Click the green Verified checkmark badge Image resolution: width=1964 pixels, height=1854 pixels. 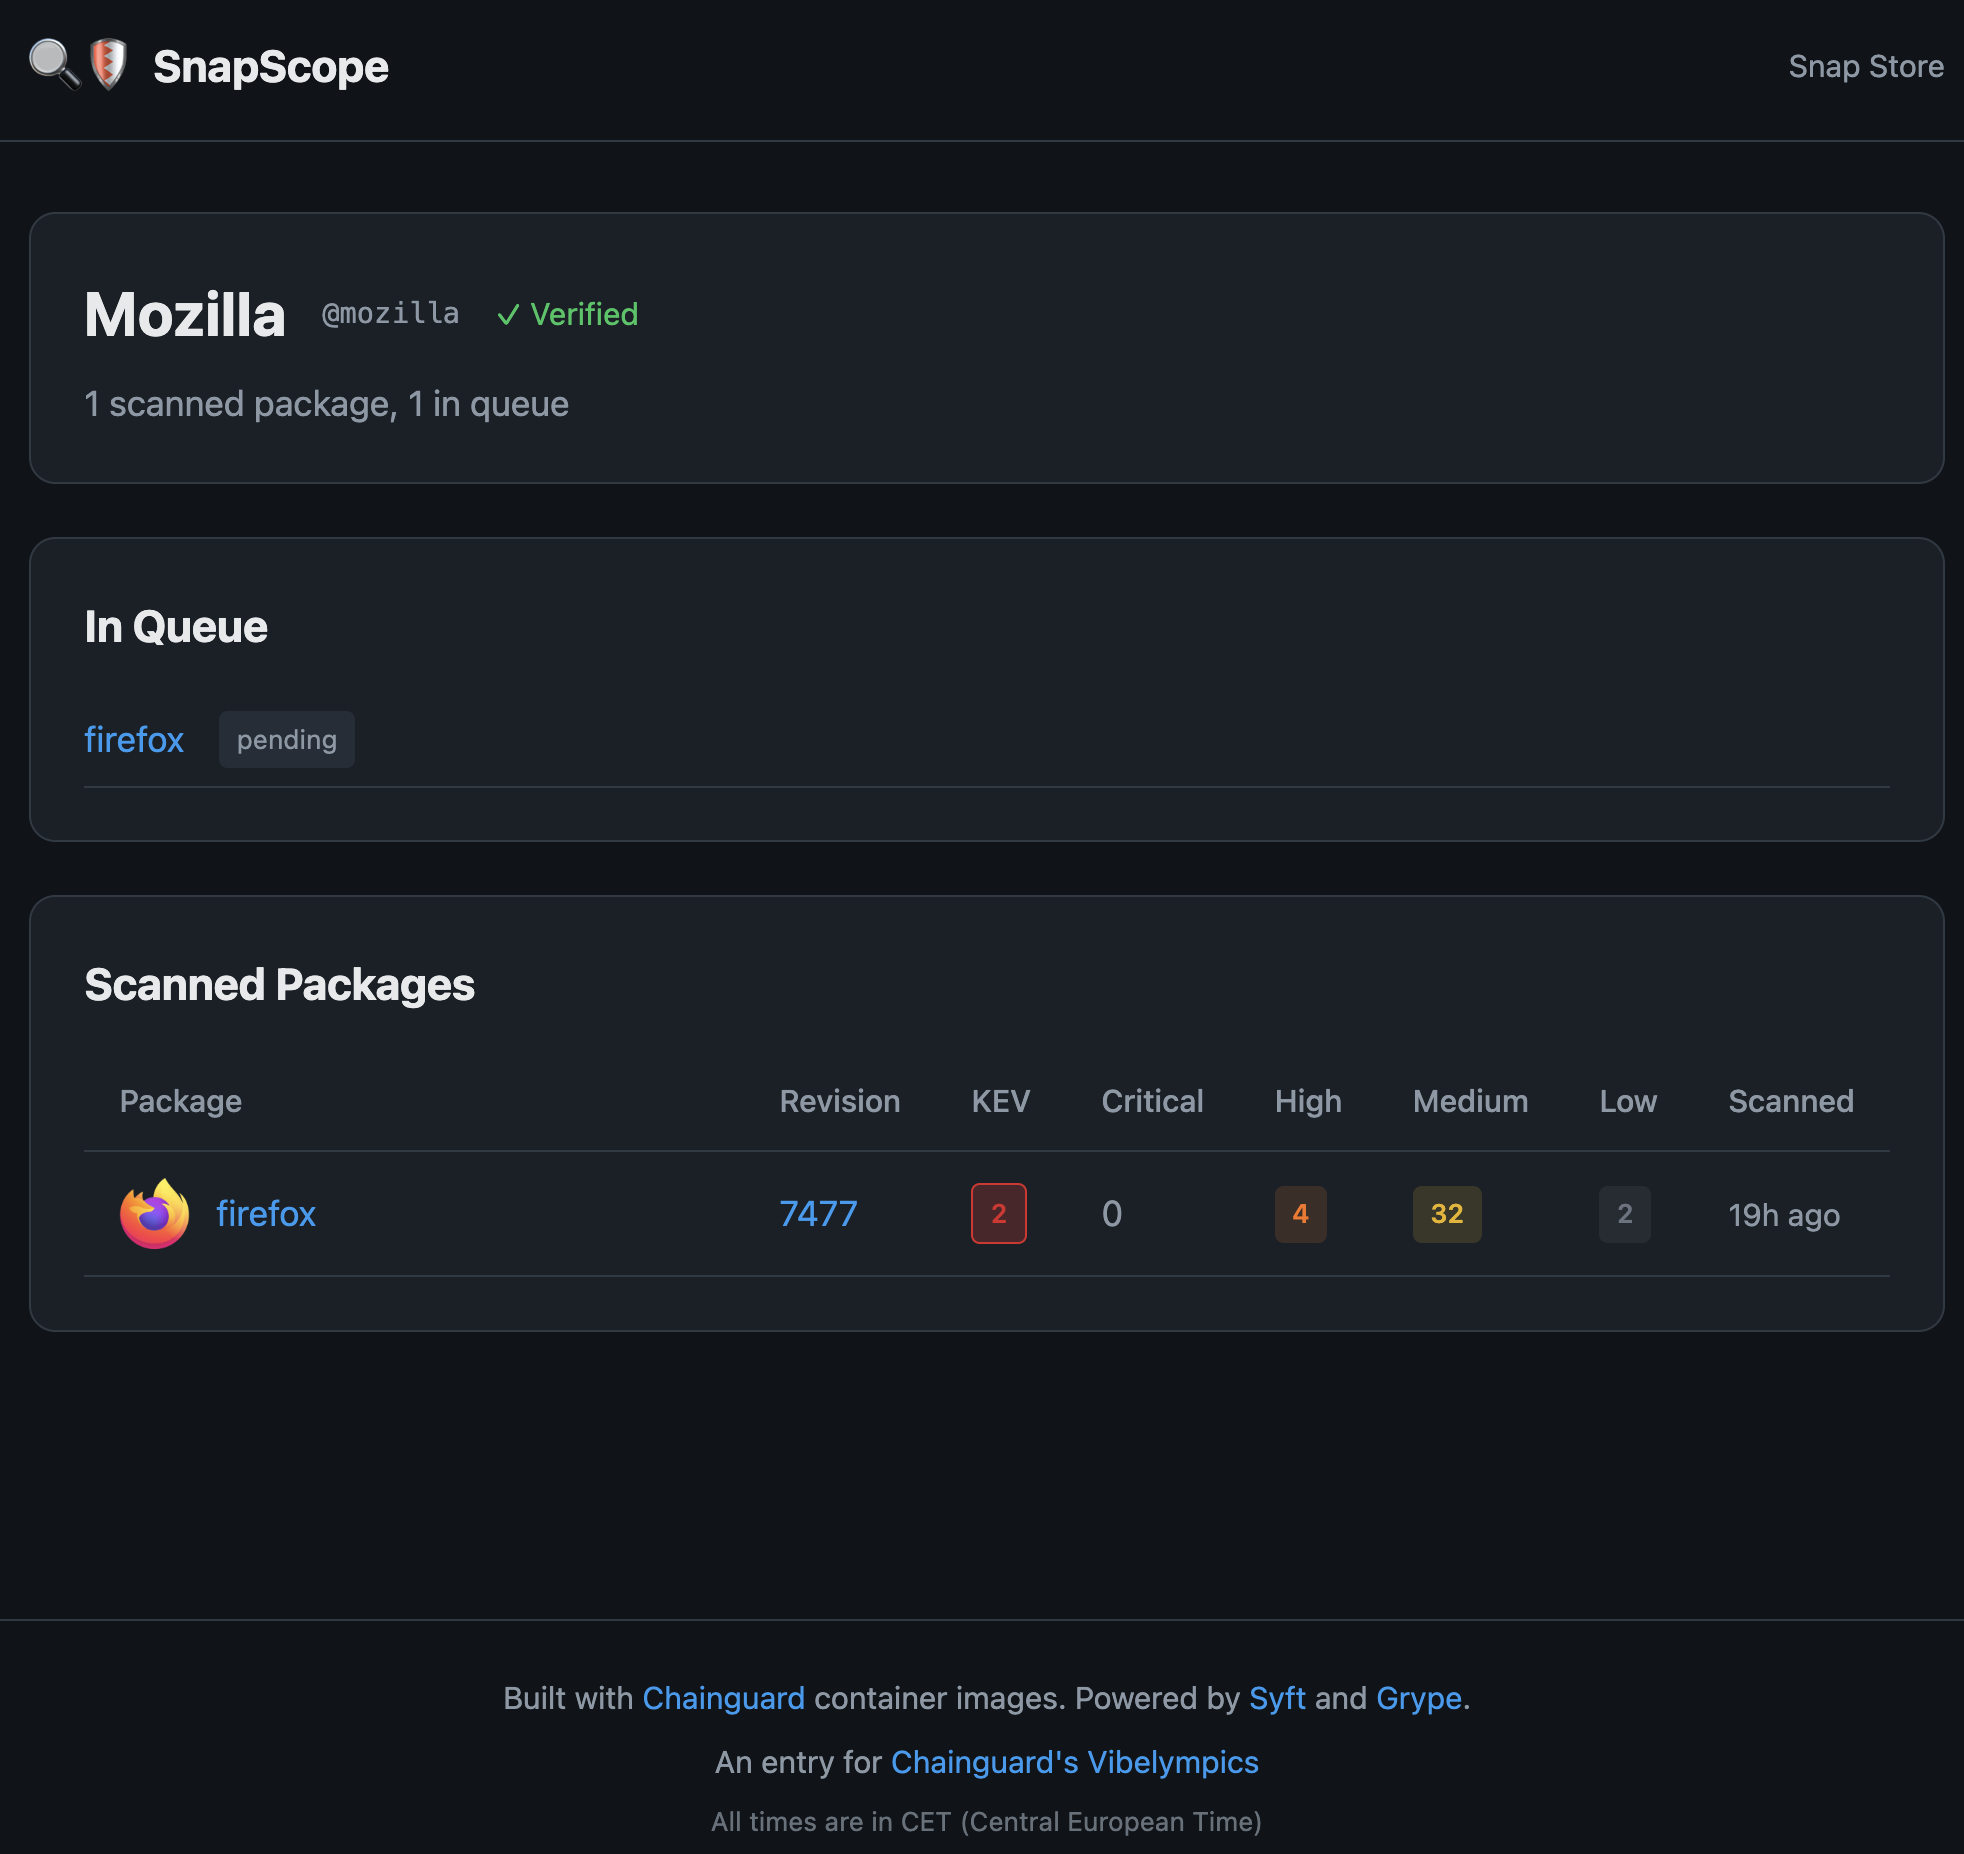tap(568, 314)
